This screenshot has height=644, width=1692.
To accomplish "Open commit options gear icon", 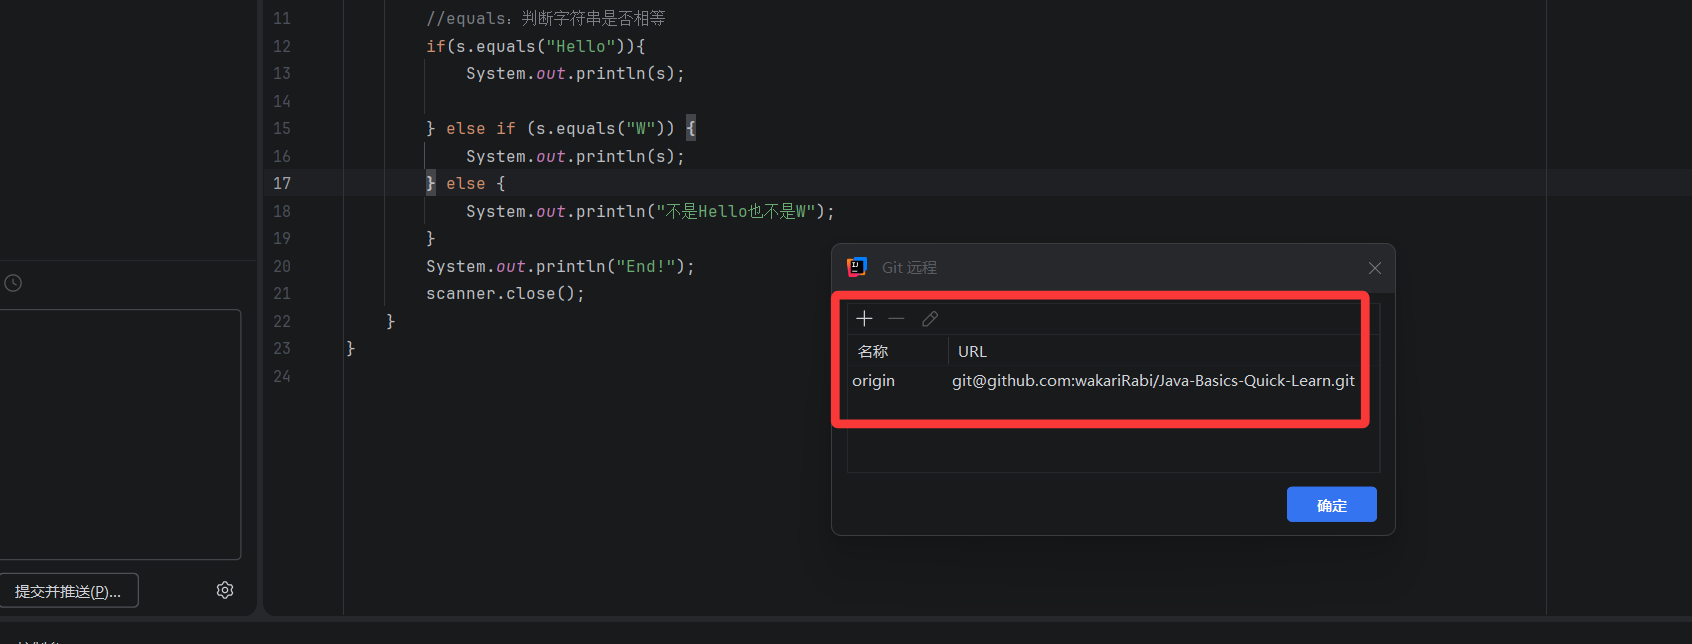I will point(225,590).
